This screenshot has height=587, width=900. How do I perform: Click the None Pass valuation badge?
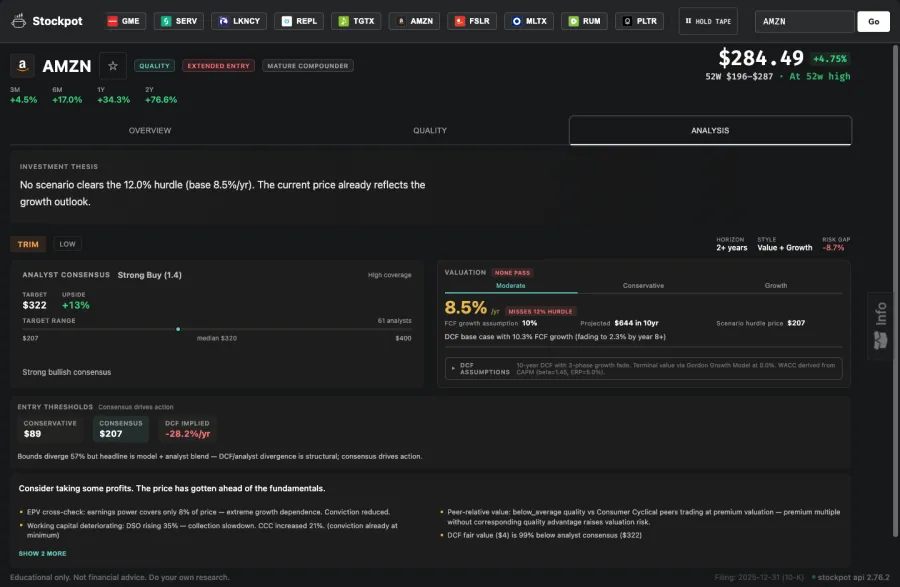click(512, 273)
